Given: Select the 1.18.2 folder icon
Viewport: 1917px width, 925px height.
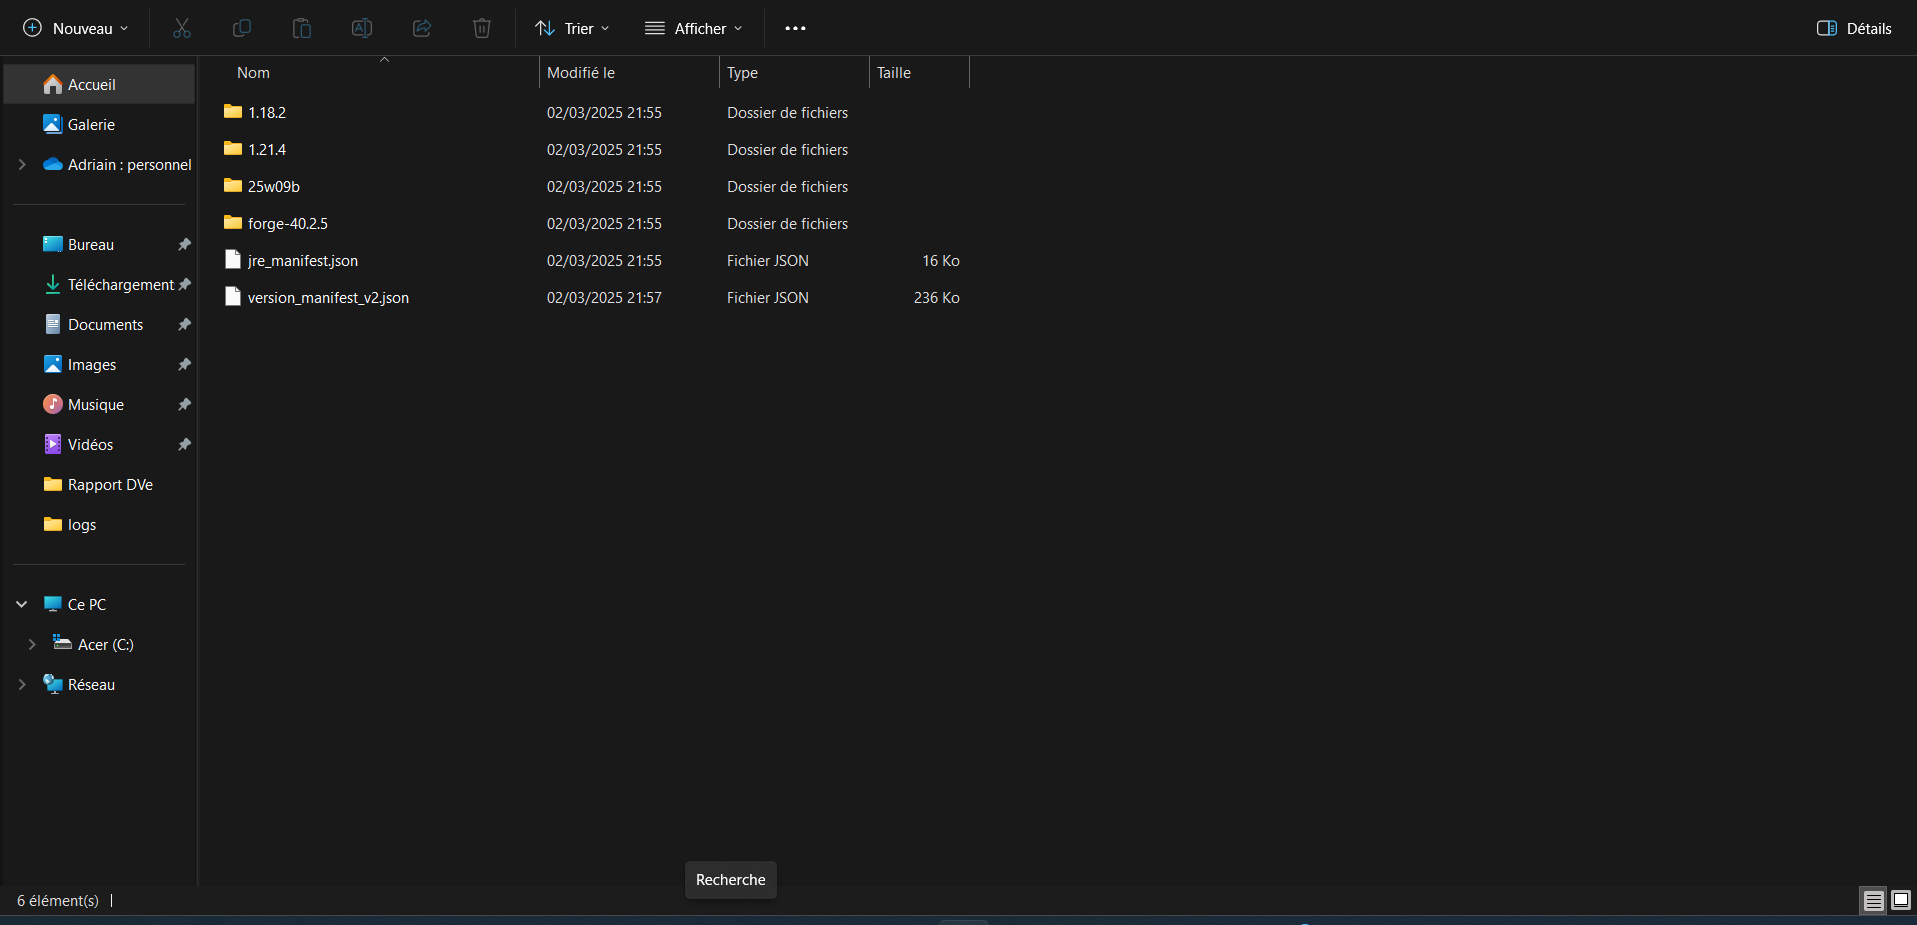Looking at the screenshot, I should coord(233,112).
